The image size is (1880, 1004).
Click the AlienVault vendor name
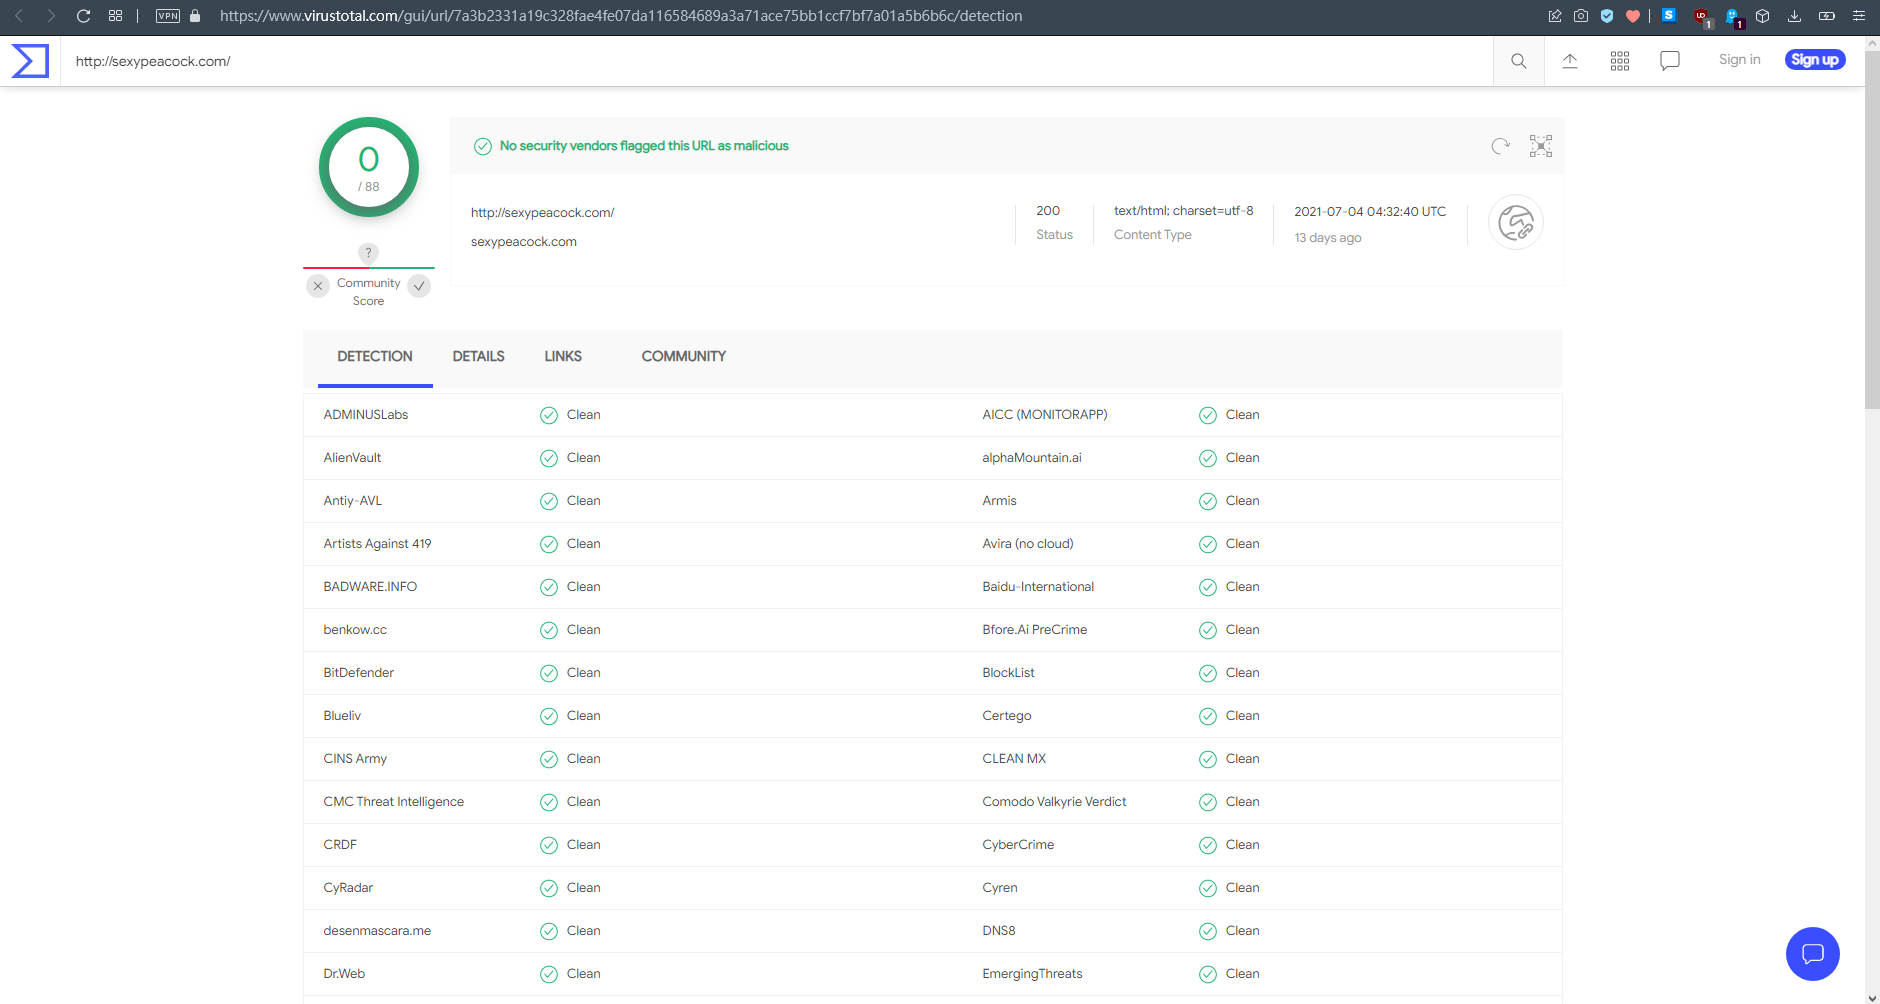pos(352,458)
